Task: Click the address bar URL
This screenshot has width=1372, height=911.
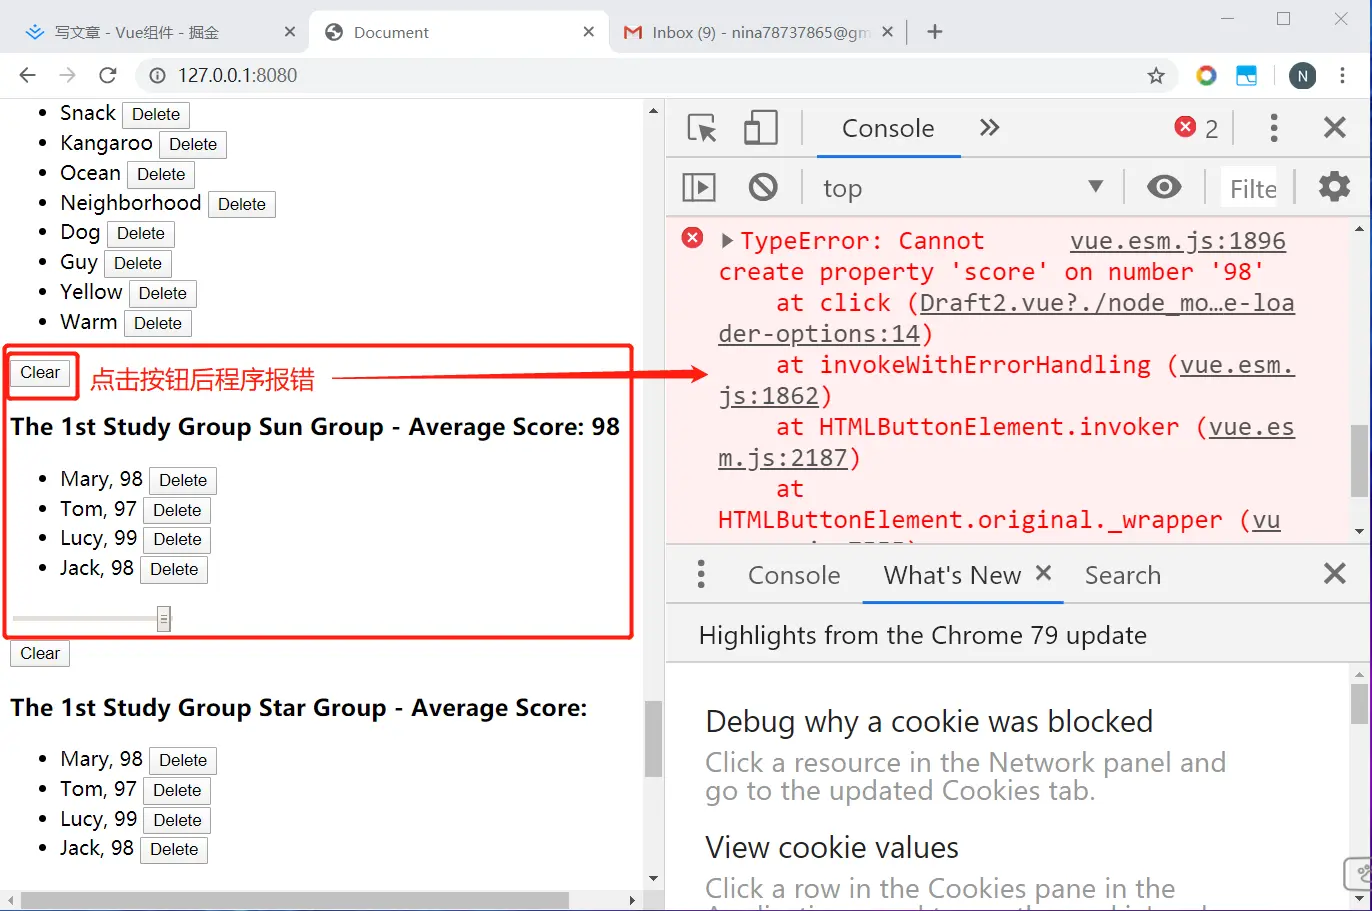Action: coord(238,75)
